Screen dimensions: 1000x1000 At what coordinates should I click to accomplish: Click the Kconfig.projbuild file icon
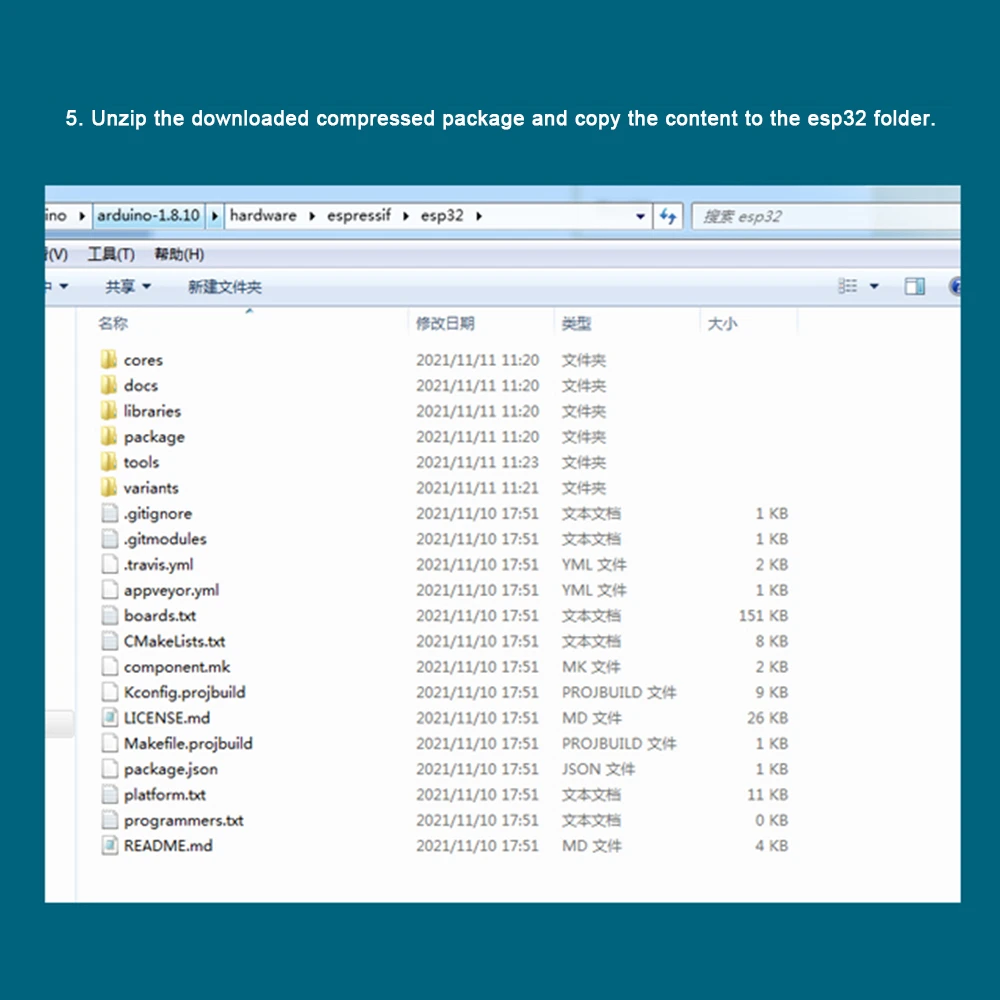[110, 691]
